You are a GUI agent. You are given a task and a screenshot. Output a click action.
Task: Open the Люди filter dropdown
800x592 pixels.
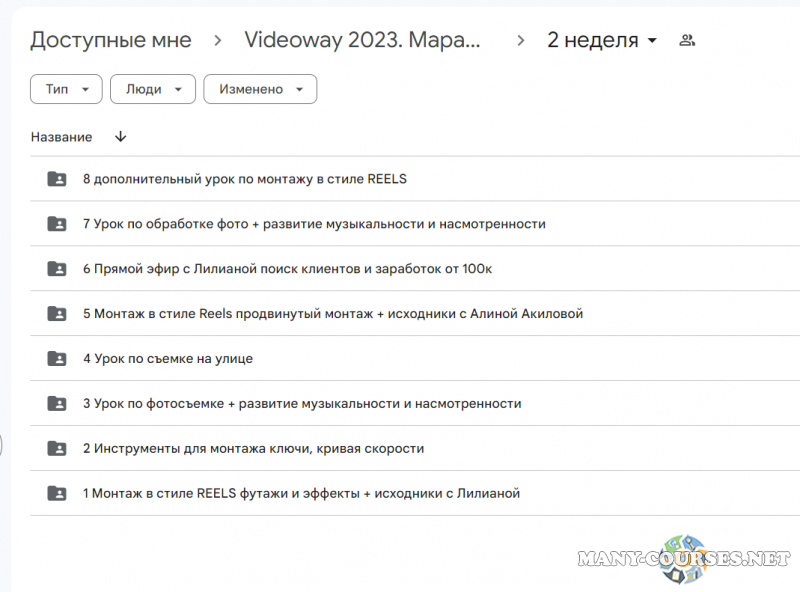(x=152, y=89)
